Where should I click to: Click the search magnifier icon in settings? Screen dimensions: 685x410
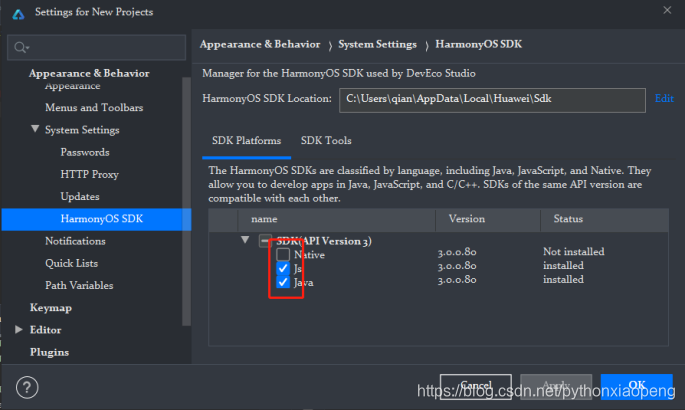[x=21, y=47]
